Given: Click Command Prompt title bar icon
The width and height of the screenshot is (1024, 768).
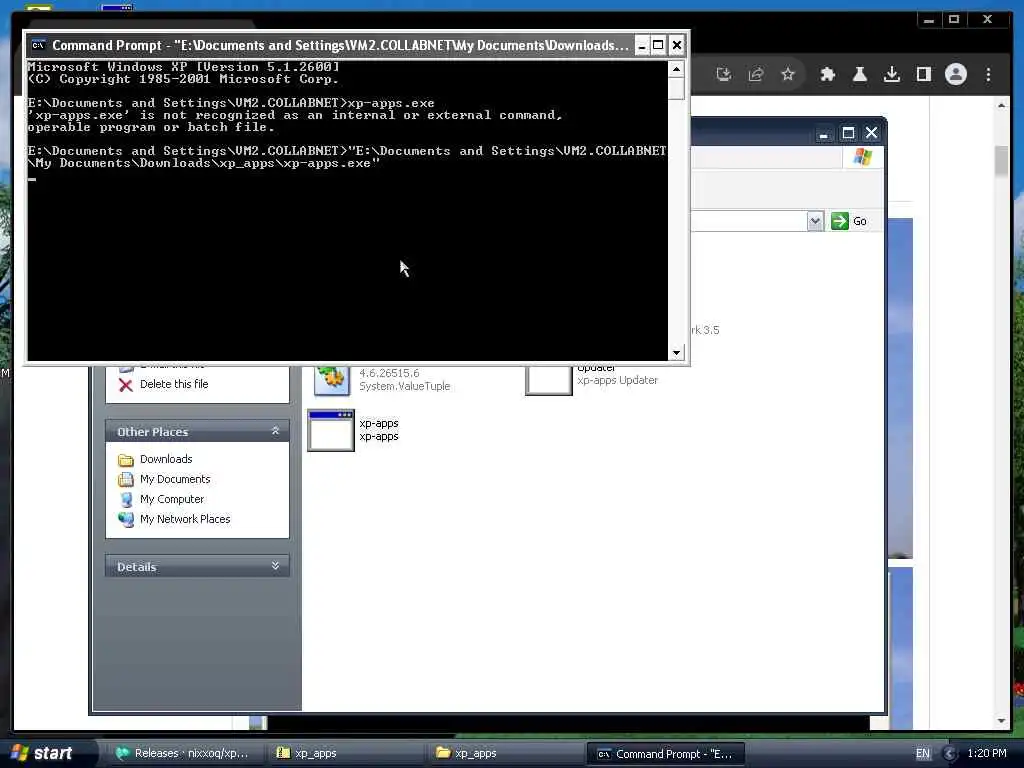Looking at the screenshot, I should click(39, 45).
